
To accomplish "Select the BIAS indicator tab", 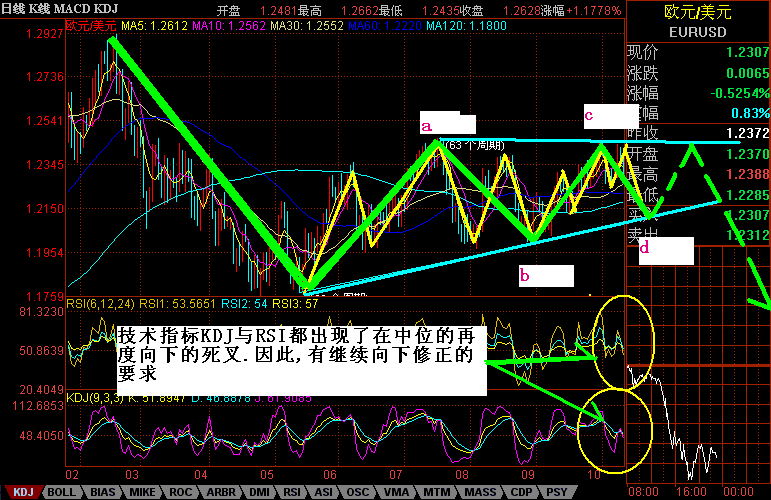I will click(x=104, y=492).
